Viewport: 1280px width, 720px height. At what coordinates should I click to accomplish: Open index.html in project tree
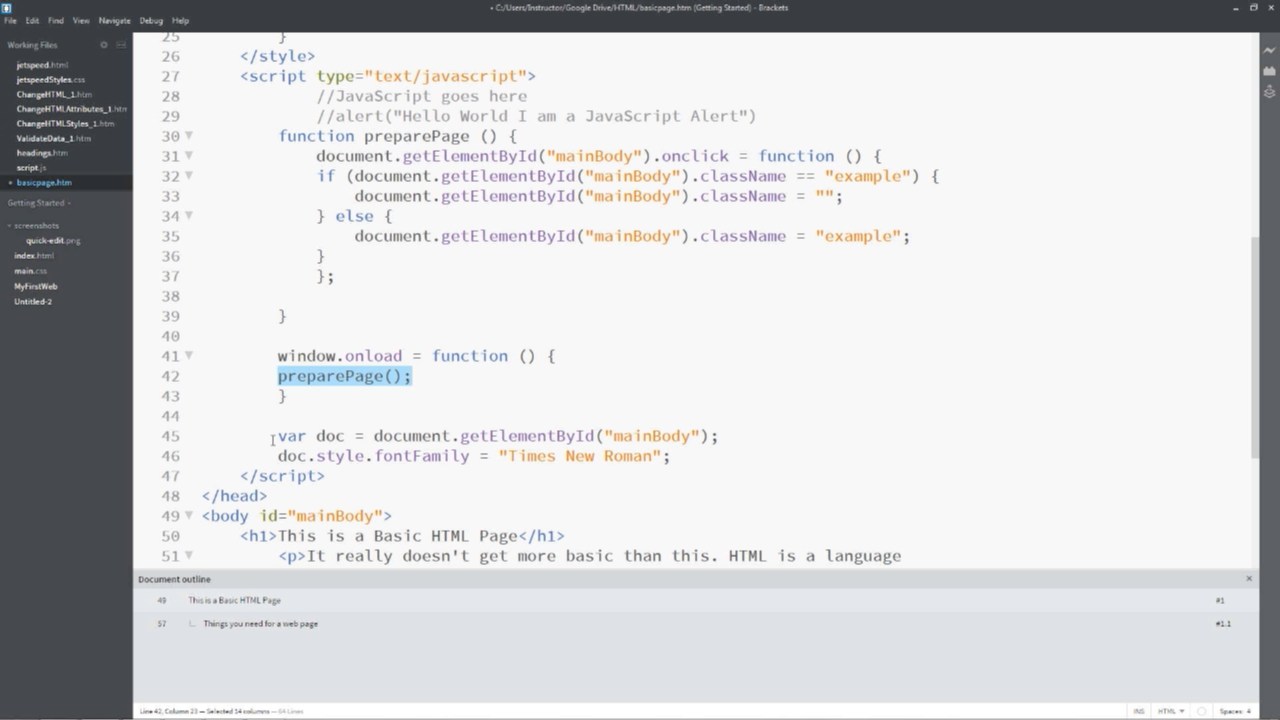coord(34,256)
